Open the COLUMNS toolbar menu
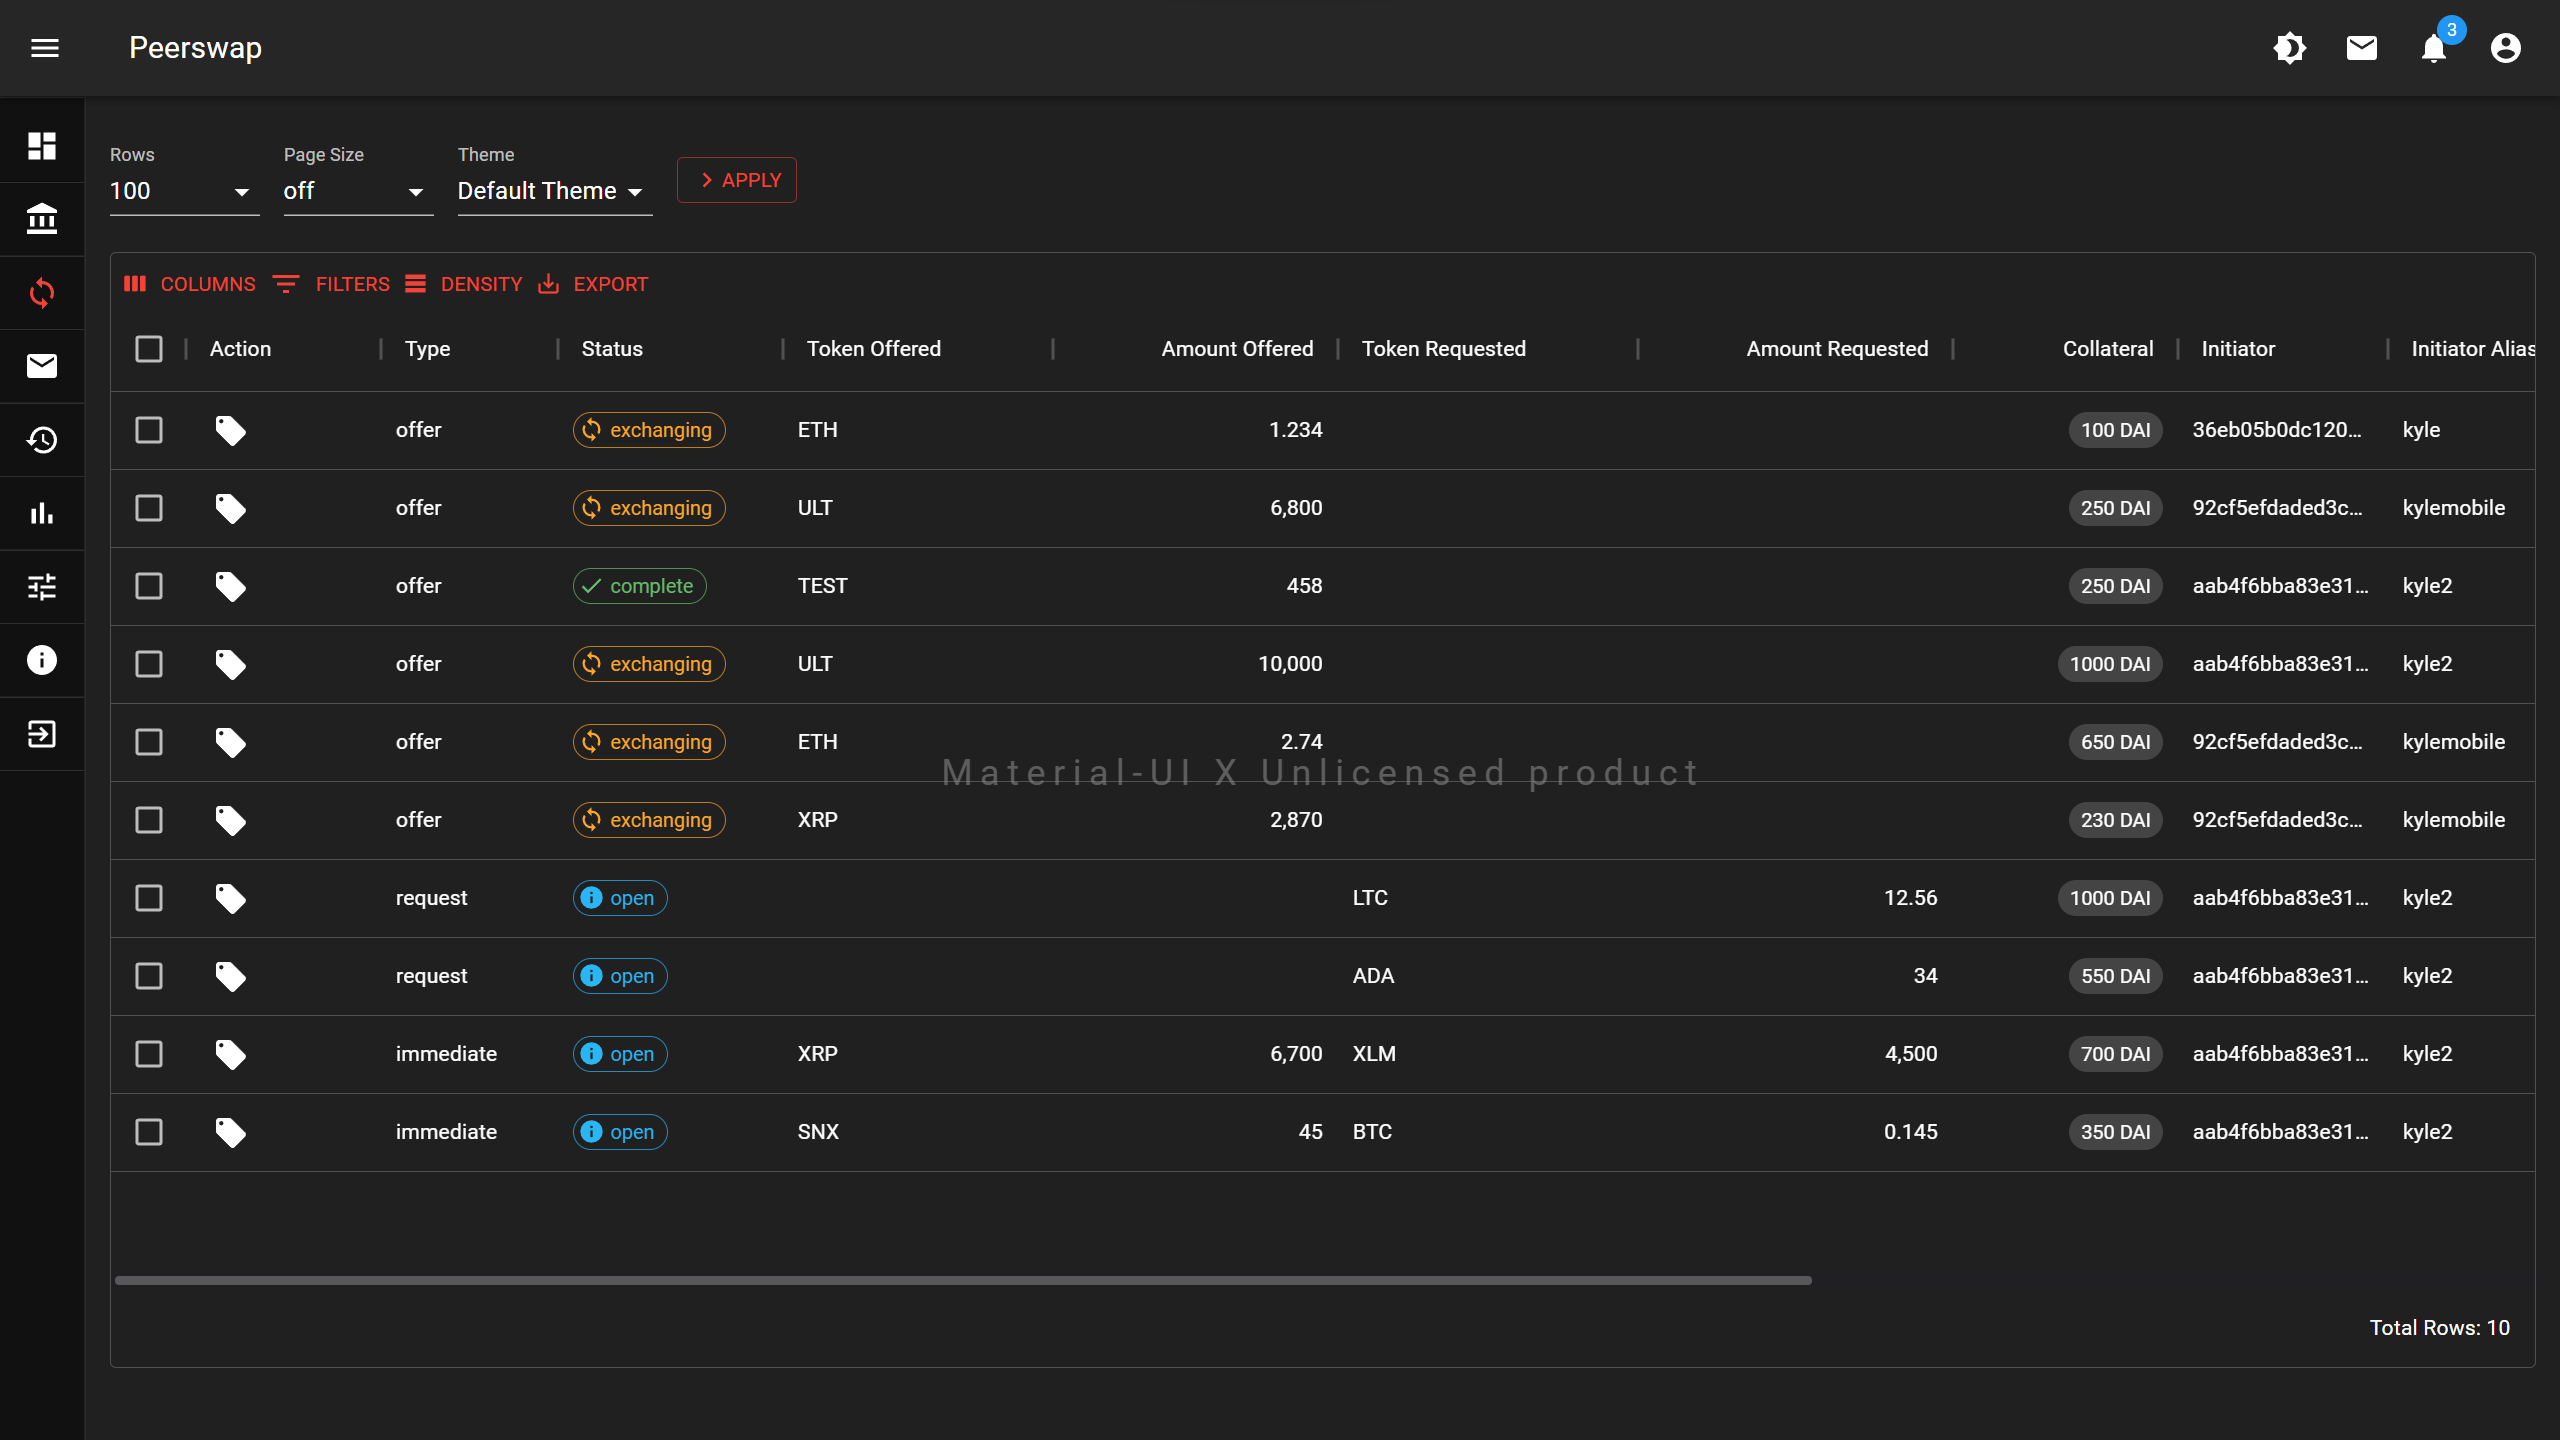2560x1440 pixels. 190,284
